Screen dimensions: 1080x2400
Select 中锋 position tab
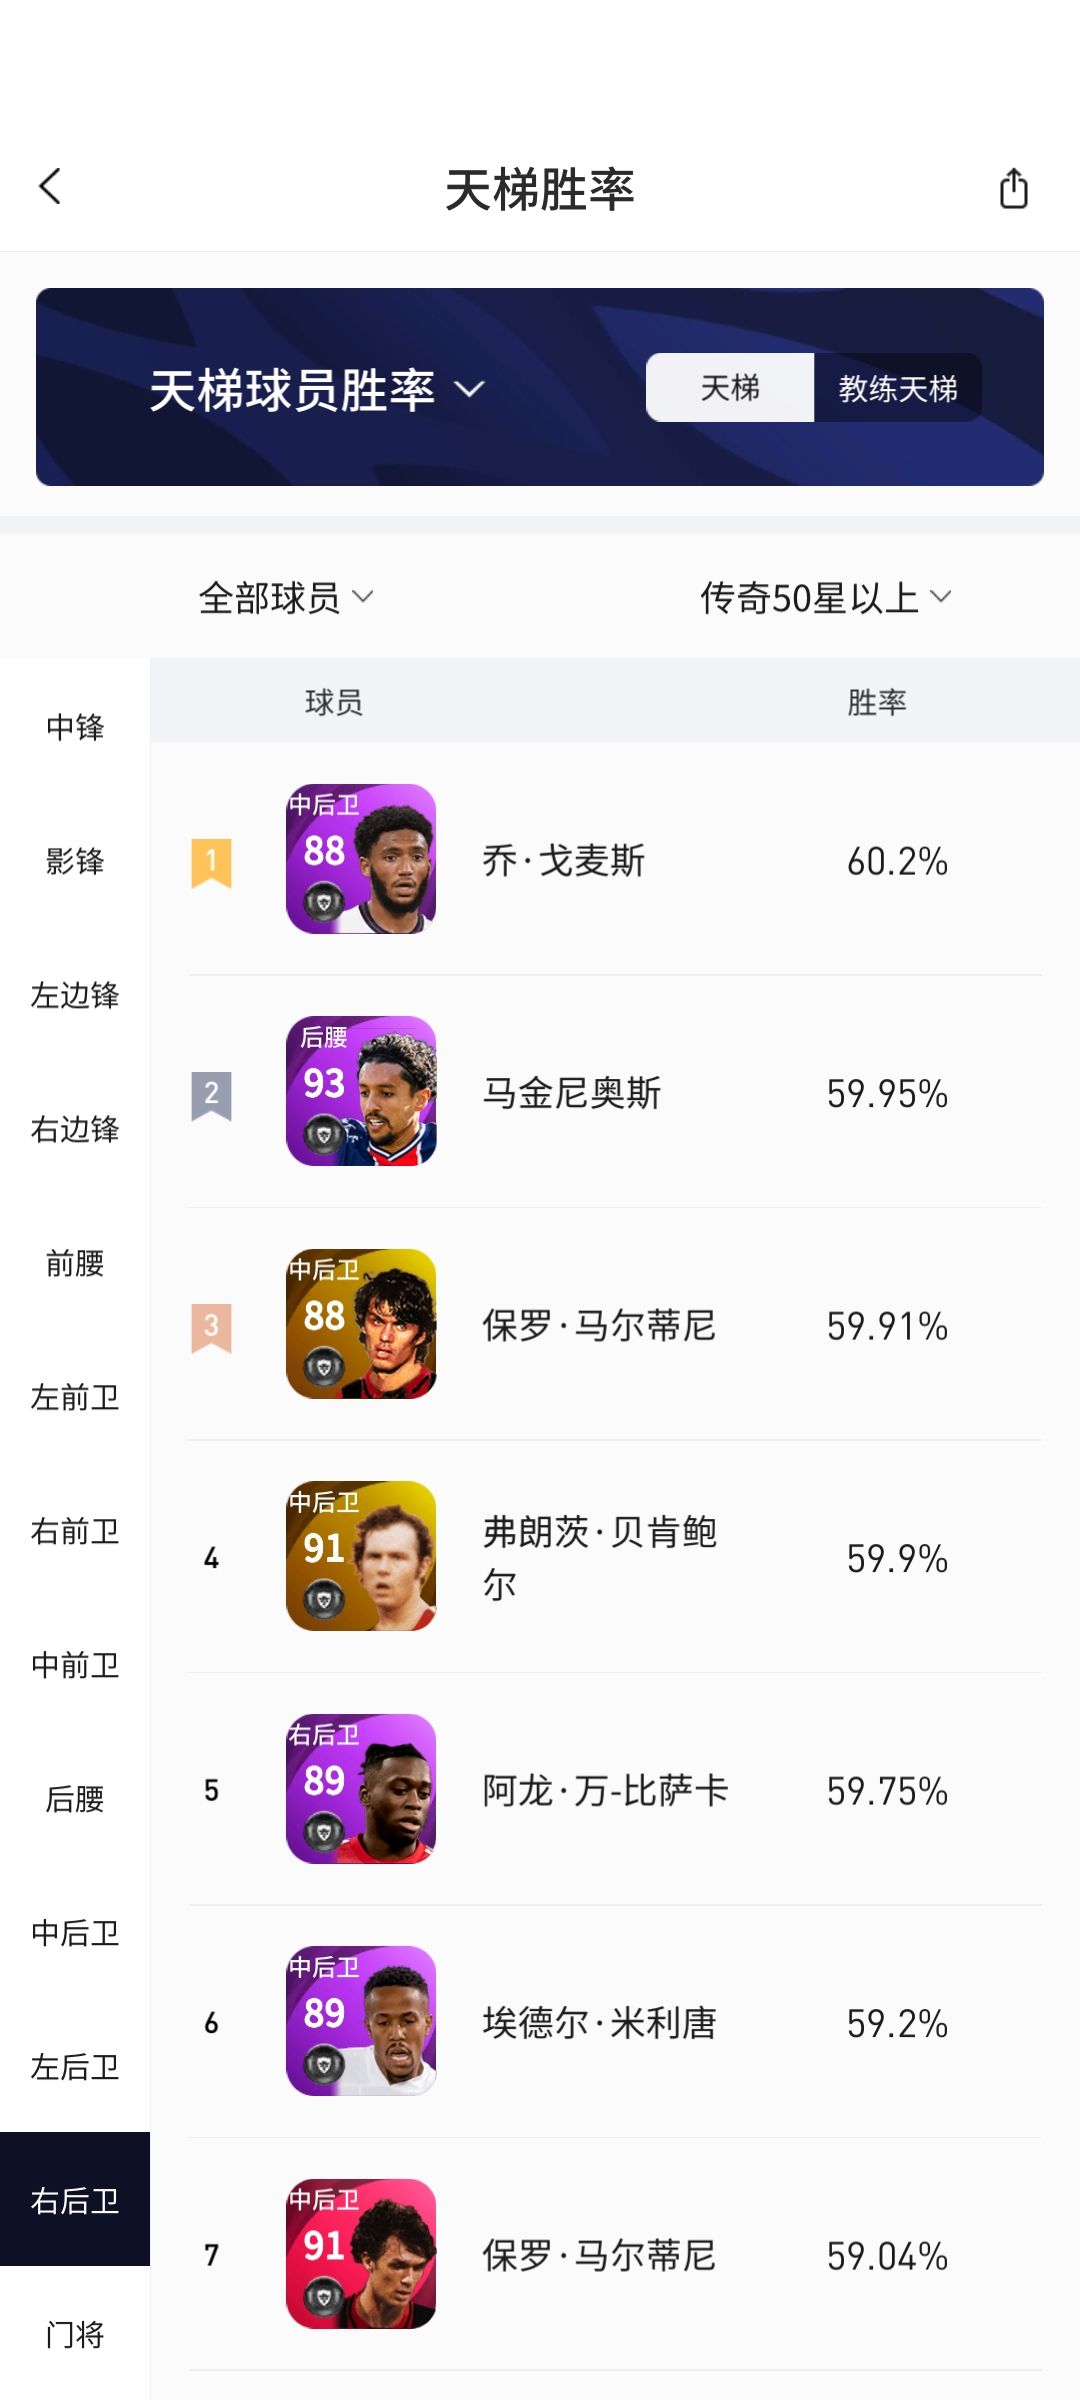click(x=75, y=727)
